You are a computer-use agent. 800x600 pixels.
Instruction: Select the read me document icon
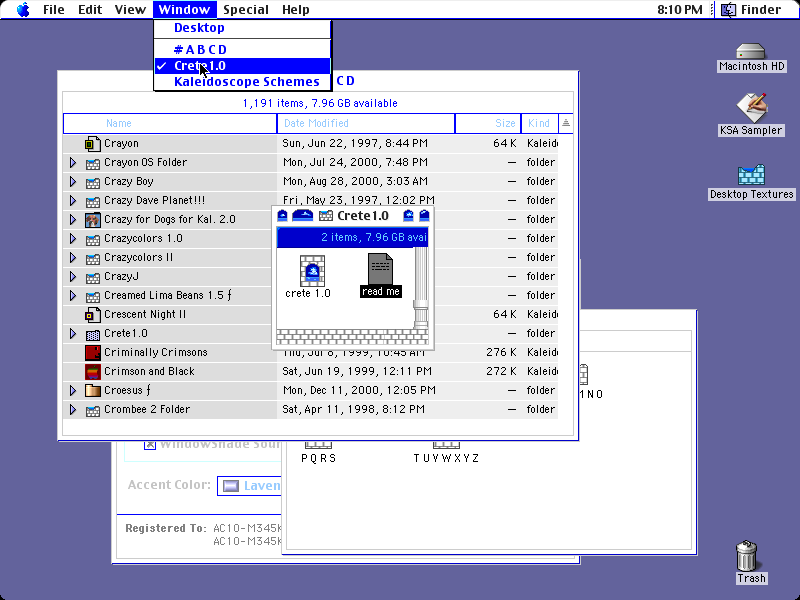[381, 269]
